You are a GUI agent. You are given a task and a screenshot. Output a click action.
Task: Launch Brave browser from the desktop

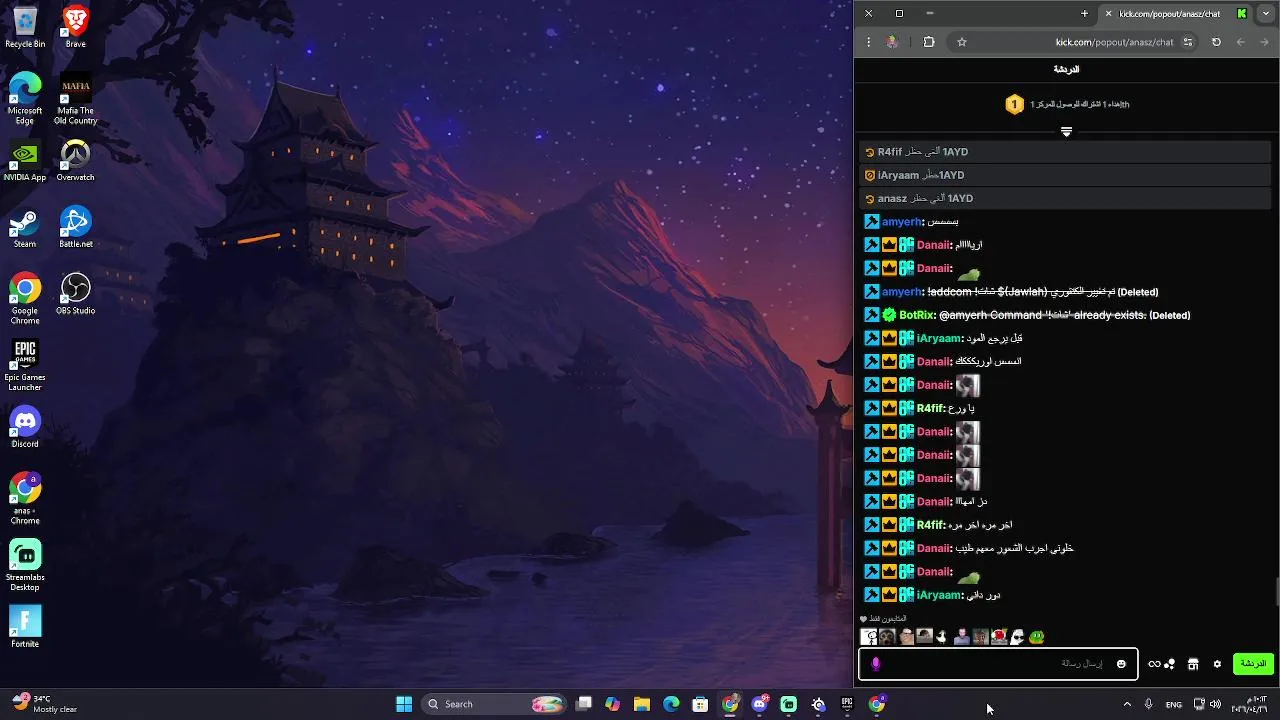click(x=75, y=27)
